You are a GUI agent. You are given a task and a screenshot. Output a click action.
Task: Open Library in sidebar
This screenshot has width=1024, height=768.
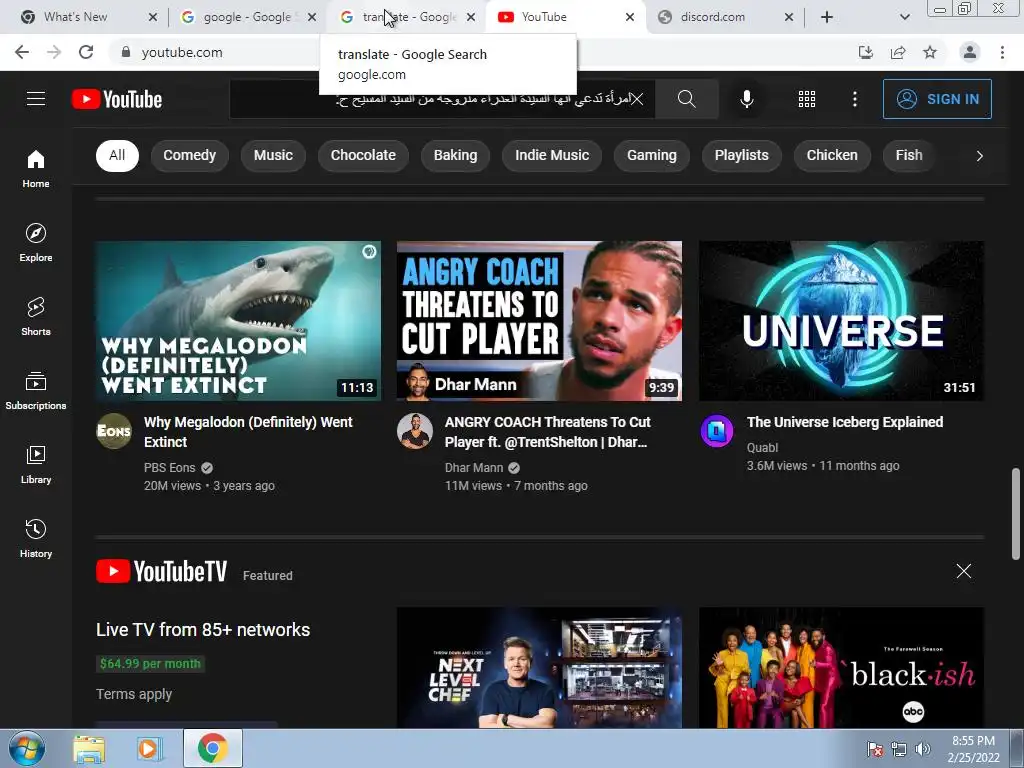click(x=36, y=464)
